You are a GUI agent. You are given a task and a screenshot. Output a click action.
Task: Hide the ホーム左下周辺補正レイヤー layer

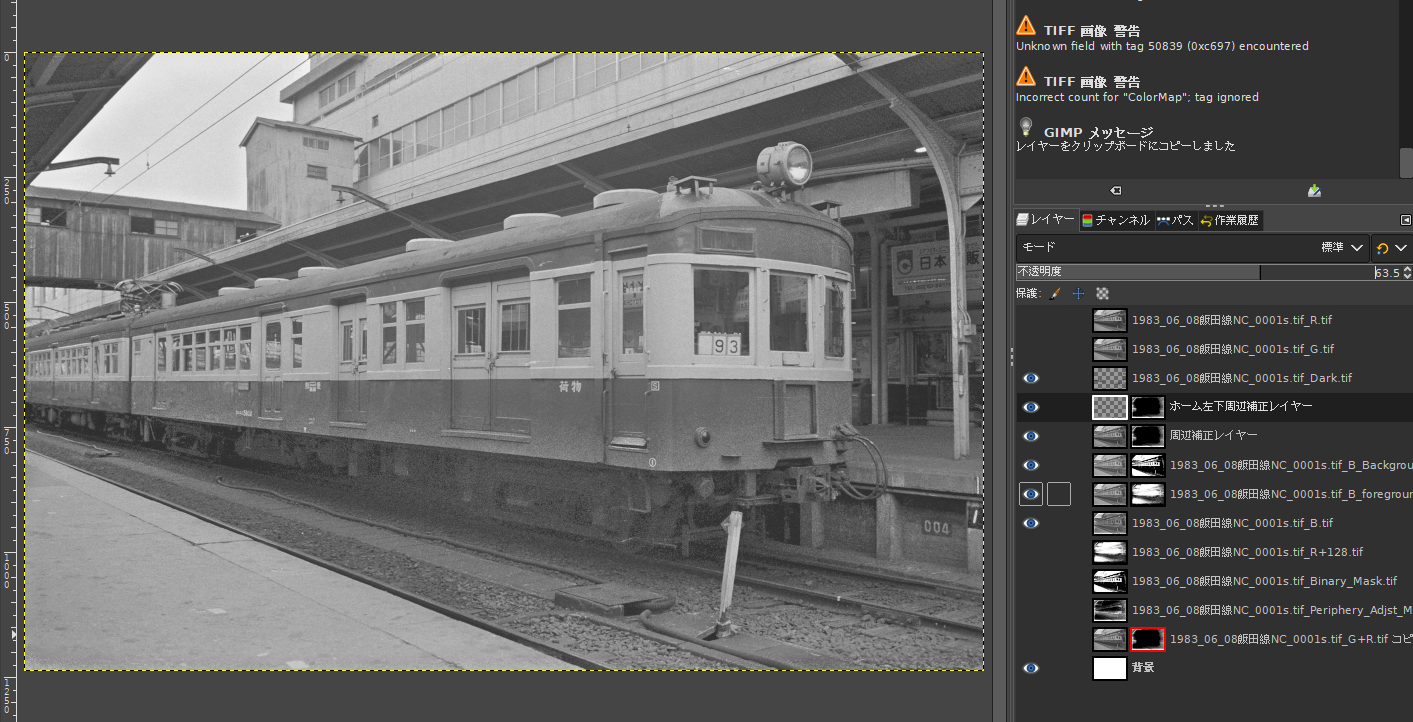[x=1031, y=407]
